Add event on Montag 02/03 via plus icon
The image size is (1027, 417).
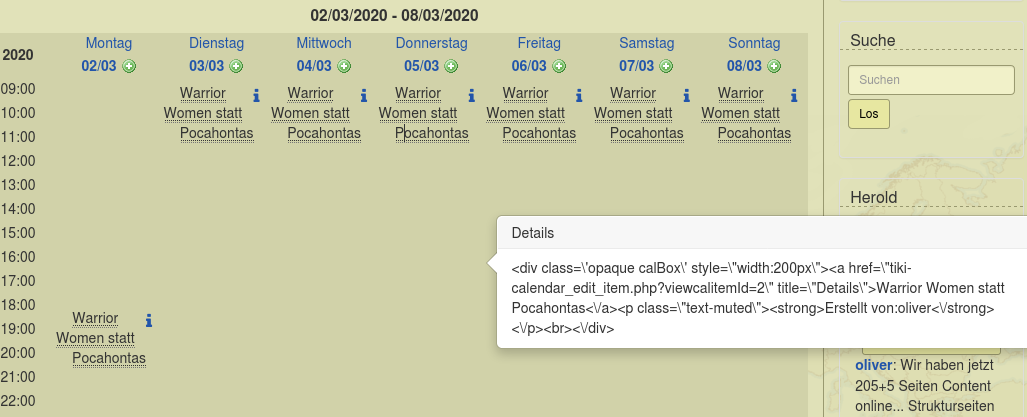(129, 66)
